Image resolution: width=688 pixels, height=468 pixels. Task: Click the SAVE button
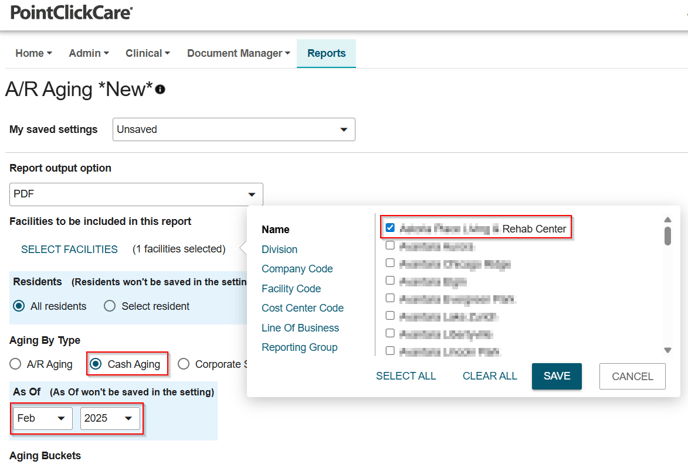[556, 376]
